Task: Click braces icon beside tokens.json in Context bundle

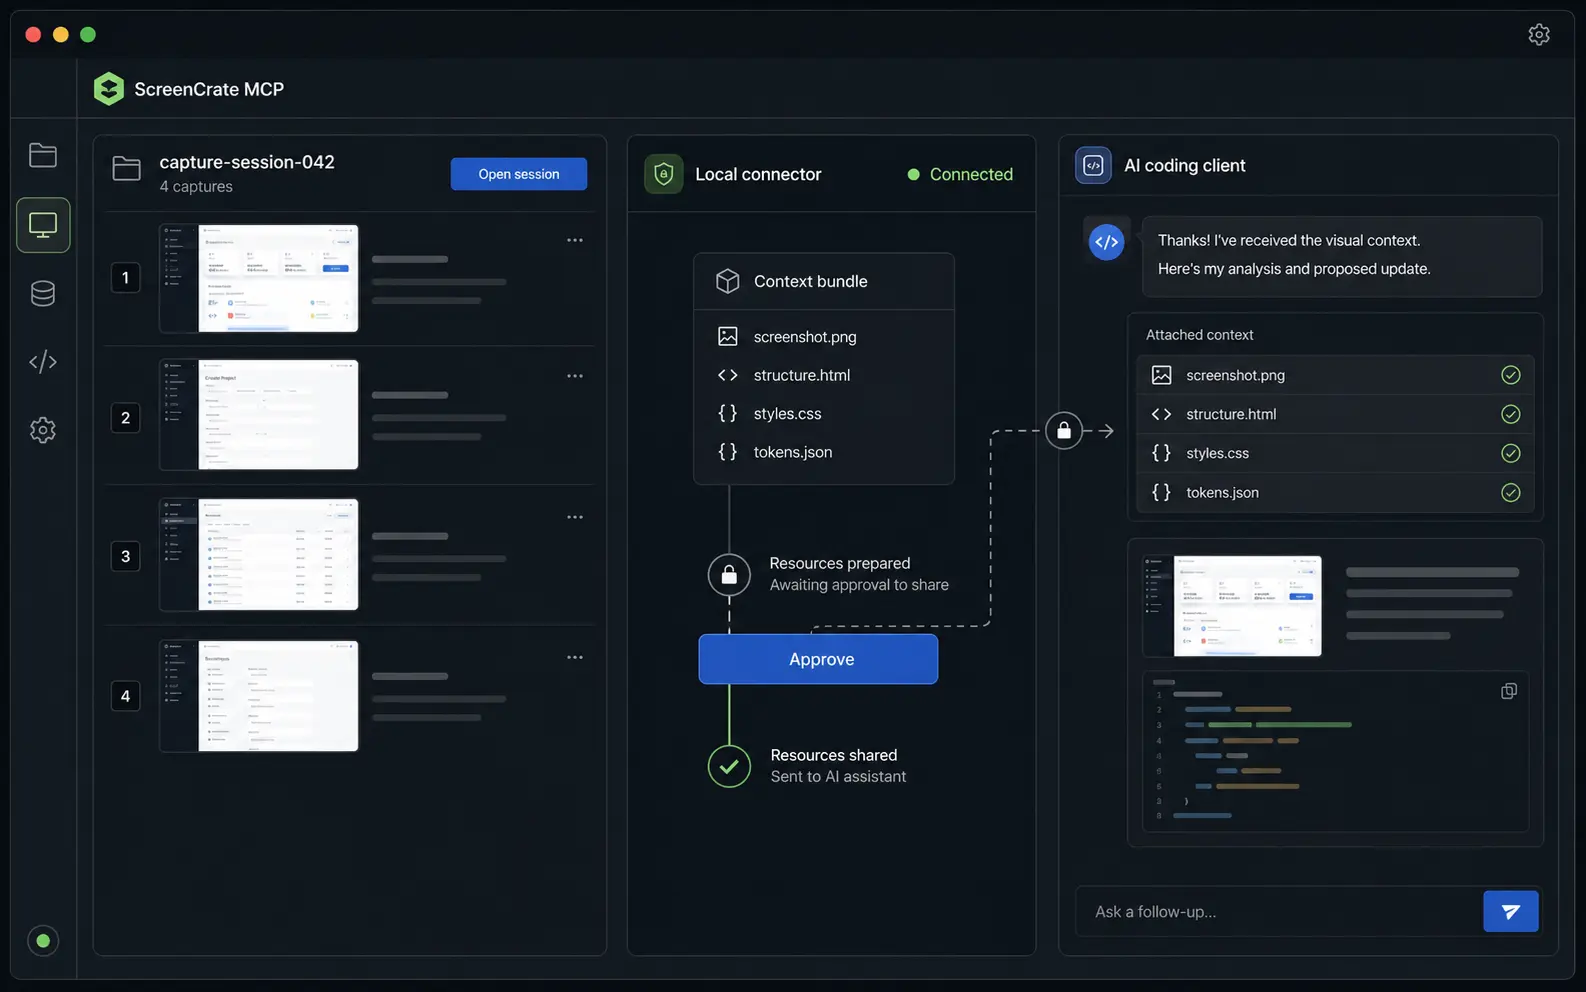Action: (728, 452)
